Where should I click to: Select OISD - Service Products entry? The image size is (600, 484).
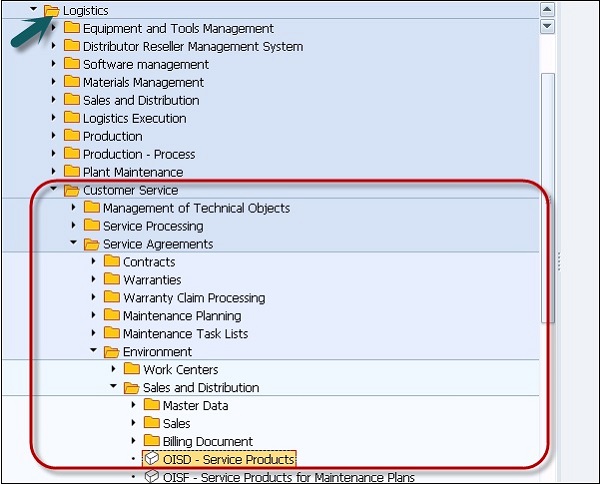click(x=228, y=459)
